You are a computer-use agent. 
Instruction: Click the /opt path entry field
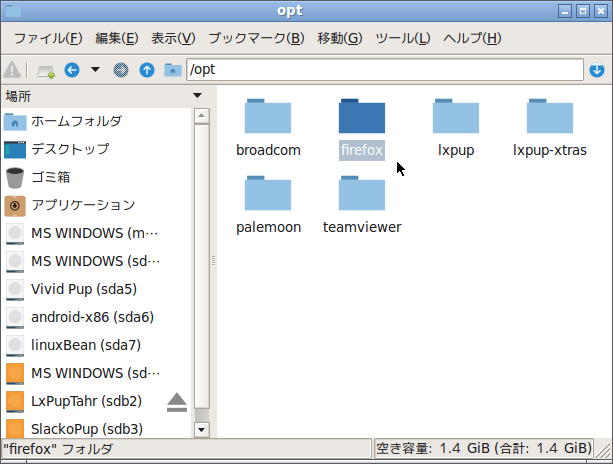385,70
